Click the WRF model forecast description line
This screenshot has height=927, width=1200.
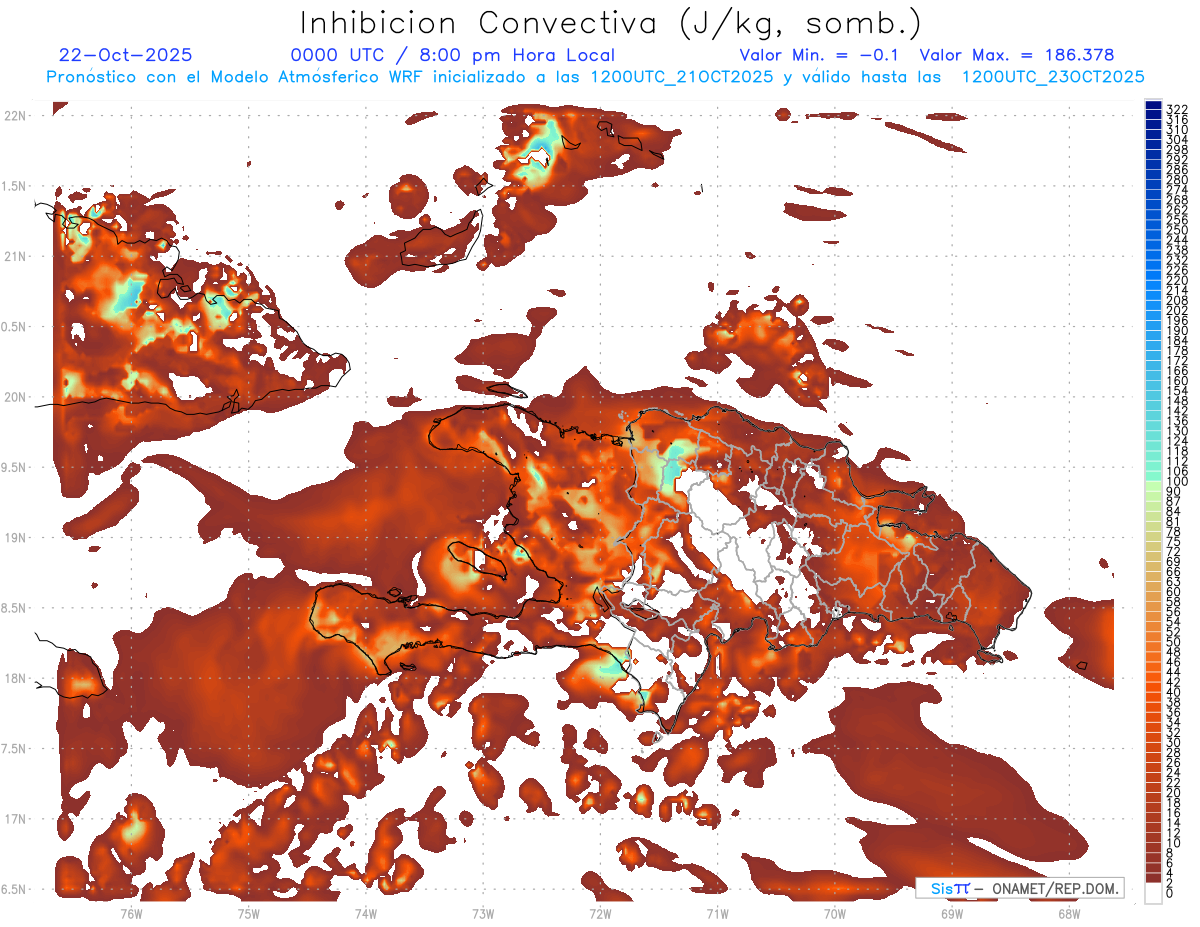595,77
